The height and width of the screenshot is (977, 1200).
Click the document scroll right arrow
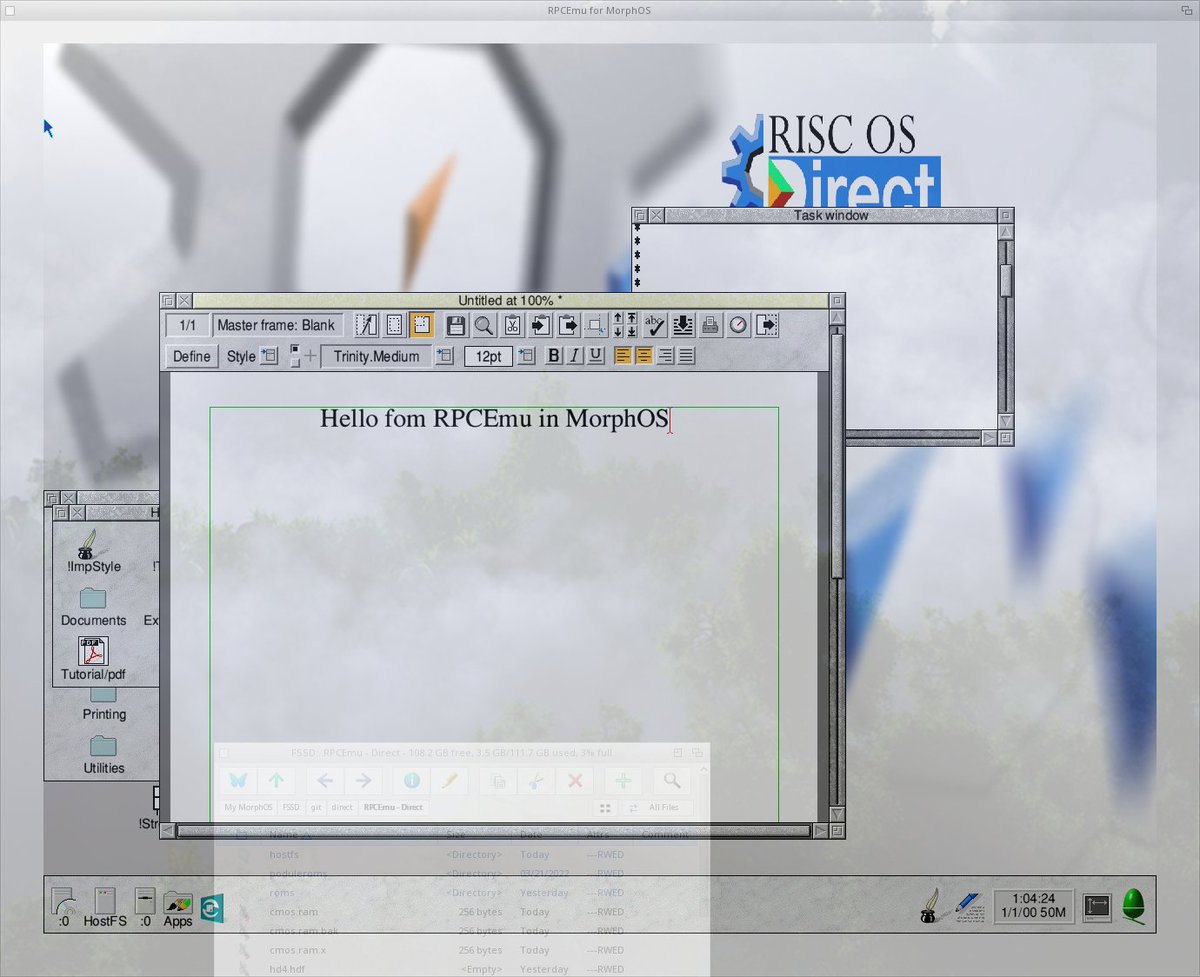(x=821, y=830)
